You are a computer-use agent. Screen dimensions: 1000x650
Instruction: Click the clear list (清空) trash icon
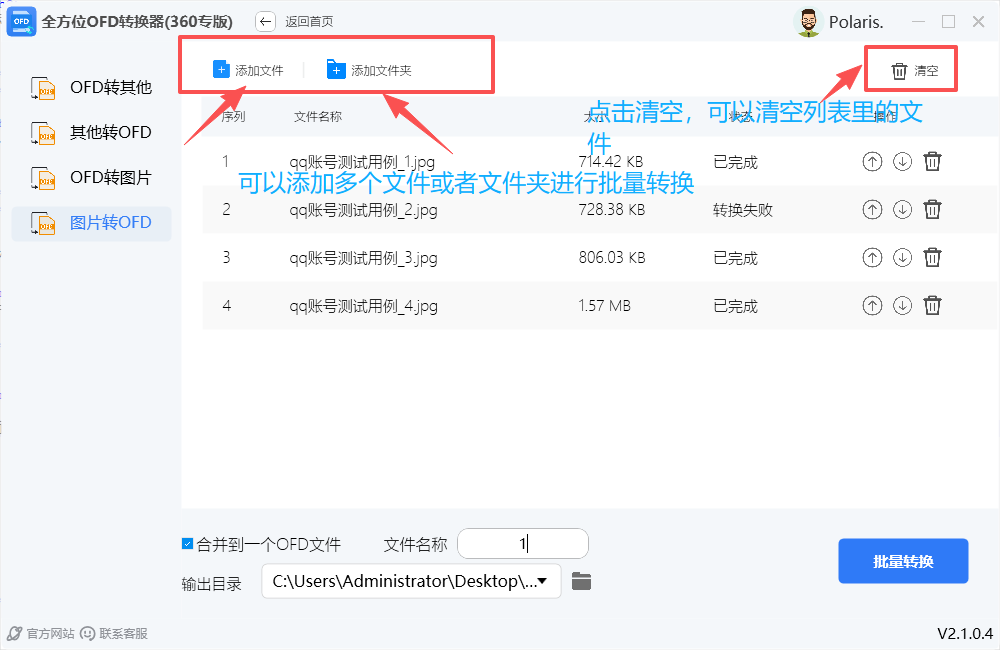pos(899,71)
